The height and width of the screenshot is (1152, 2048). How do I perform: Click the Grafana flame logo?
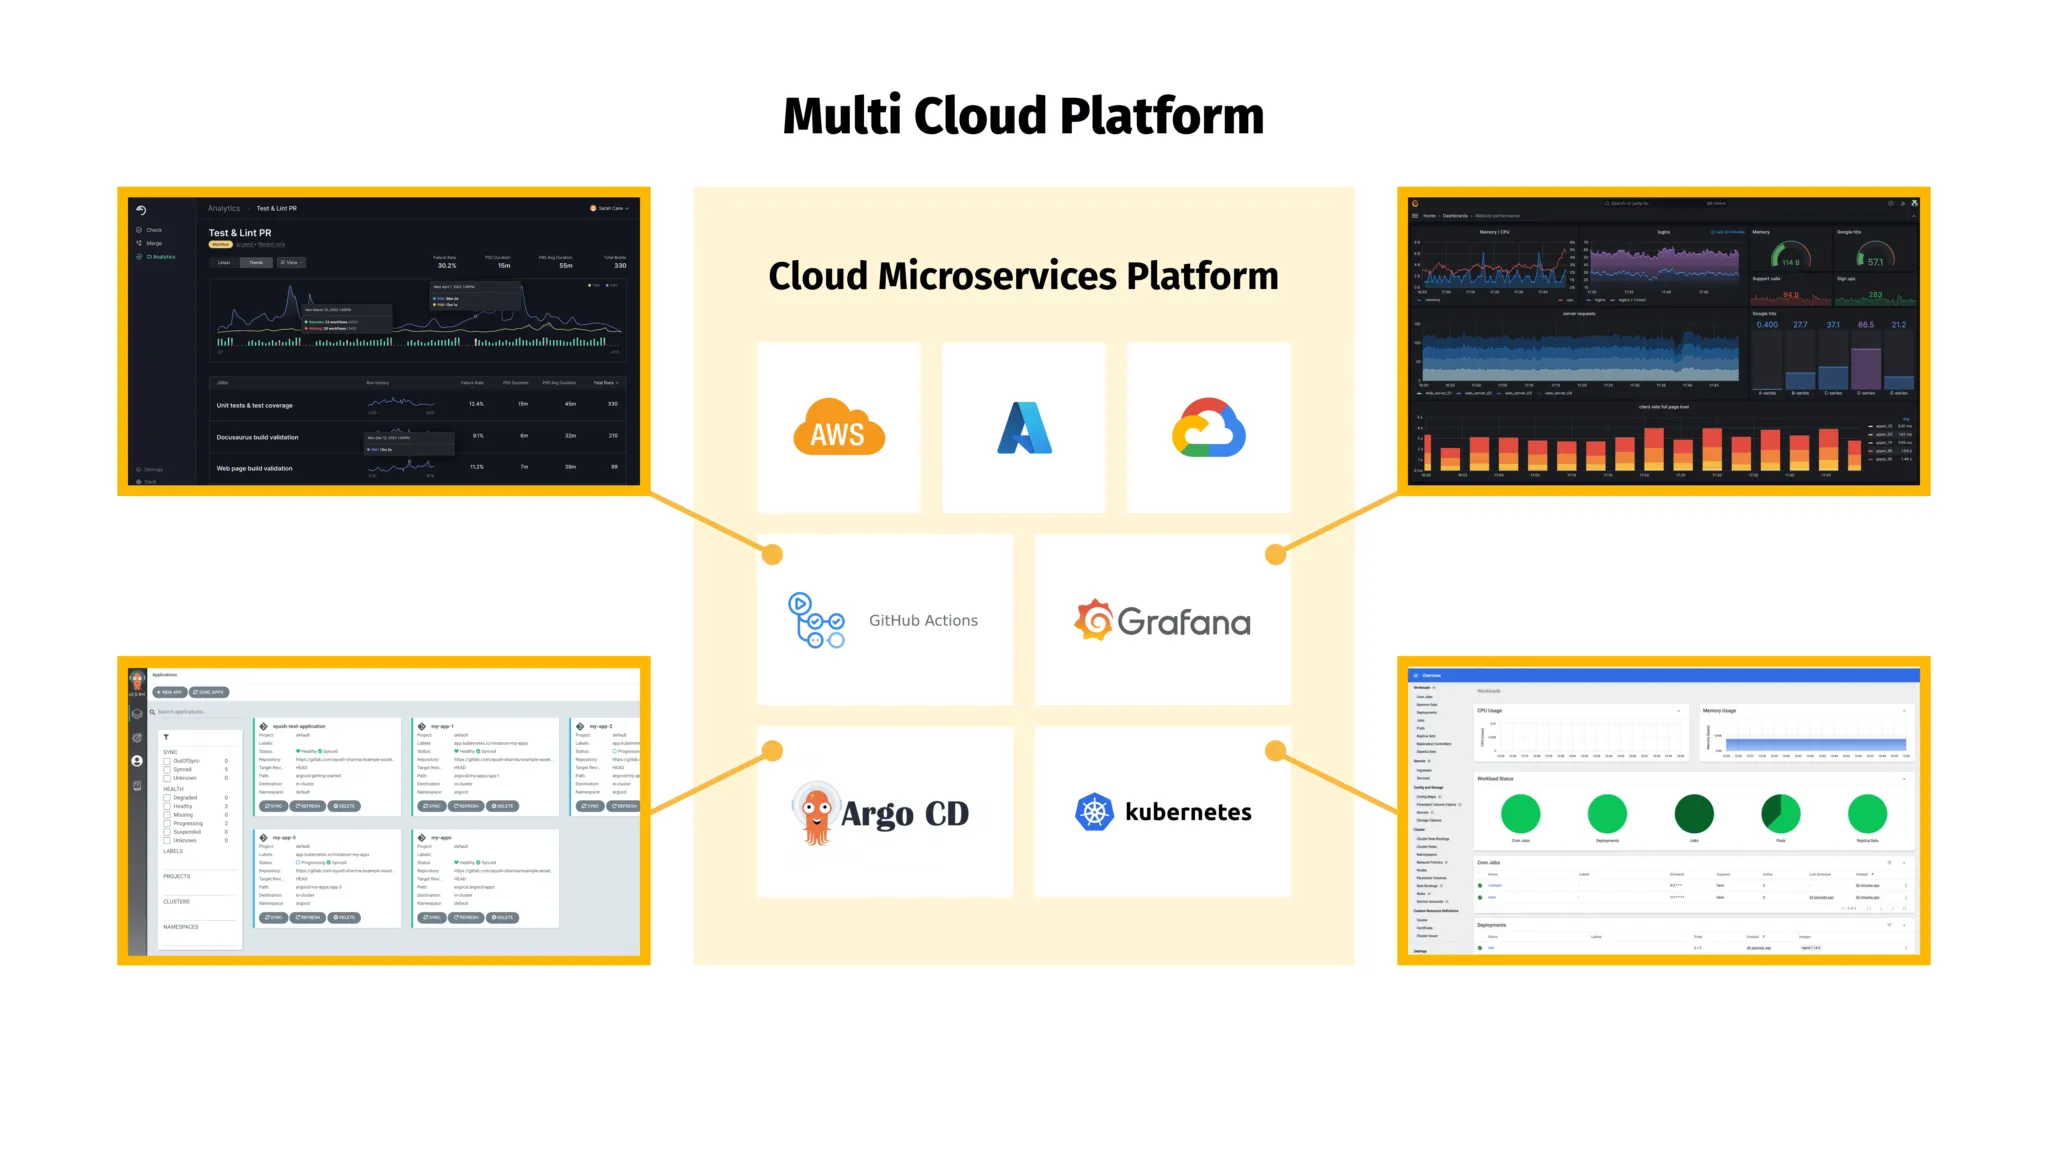tap(1095, 620)
